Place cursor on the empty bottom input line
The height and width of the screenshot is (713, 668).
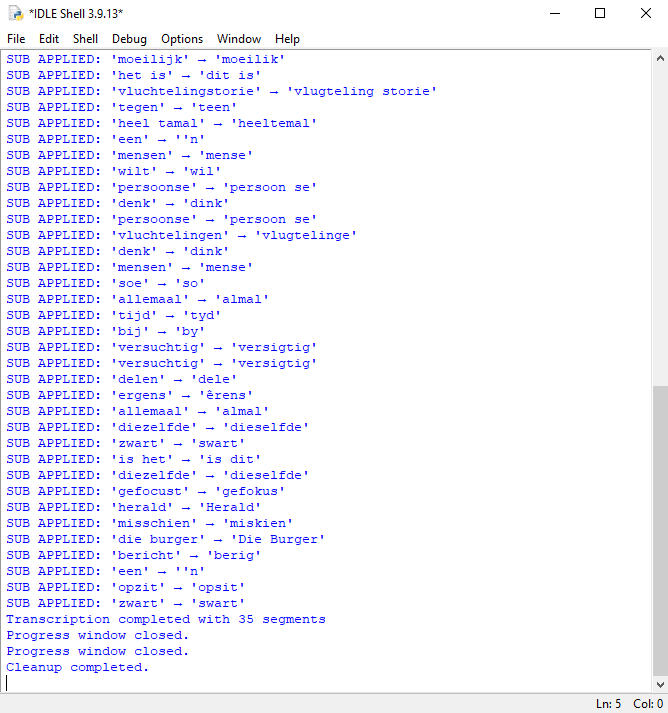(x=300, y=683)
